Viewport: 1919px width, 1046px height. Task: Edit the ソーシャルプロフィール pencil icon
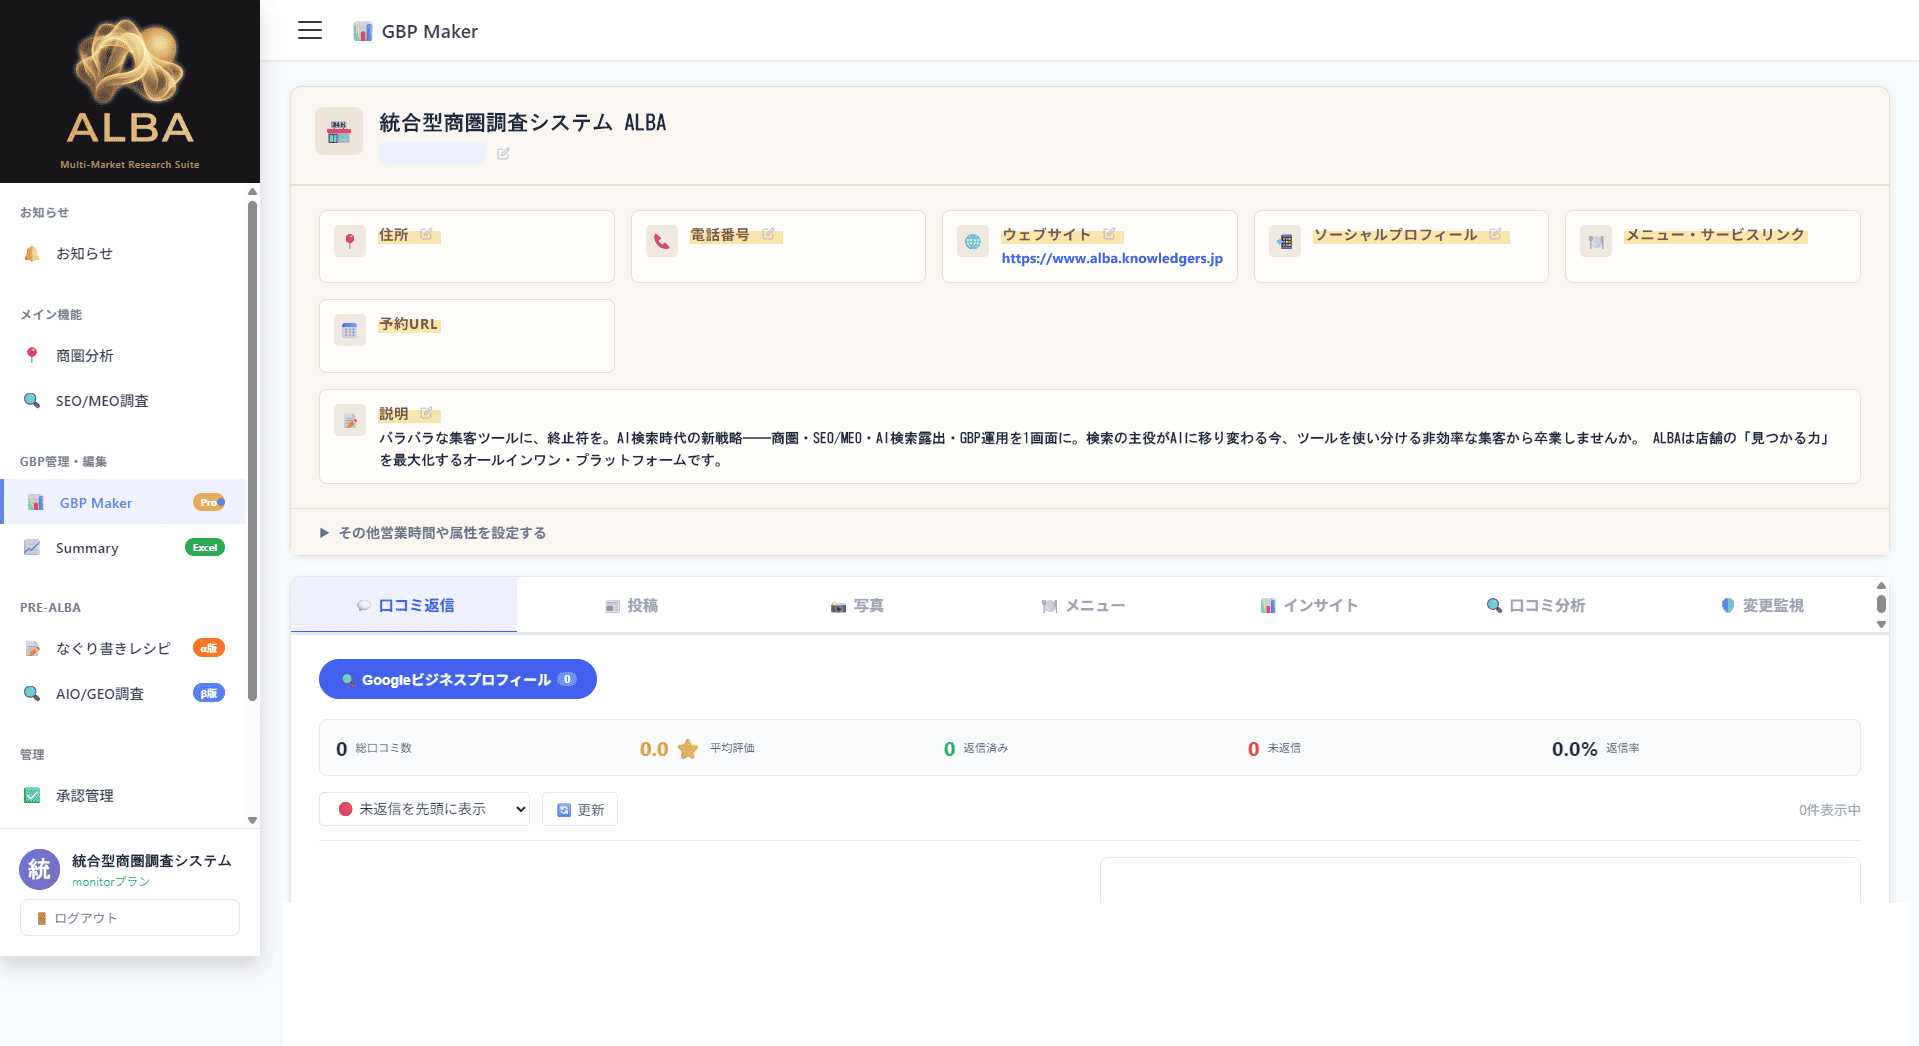tap(1495, 234)
